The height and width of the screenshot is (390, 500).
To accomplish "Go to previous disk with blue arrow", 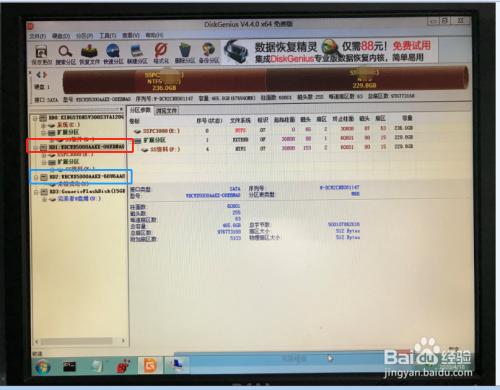I will pos(39,75).
